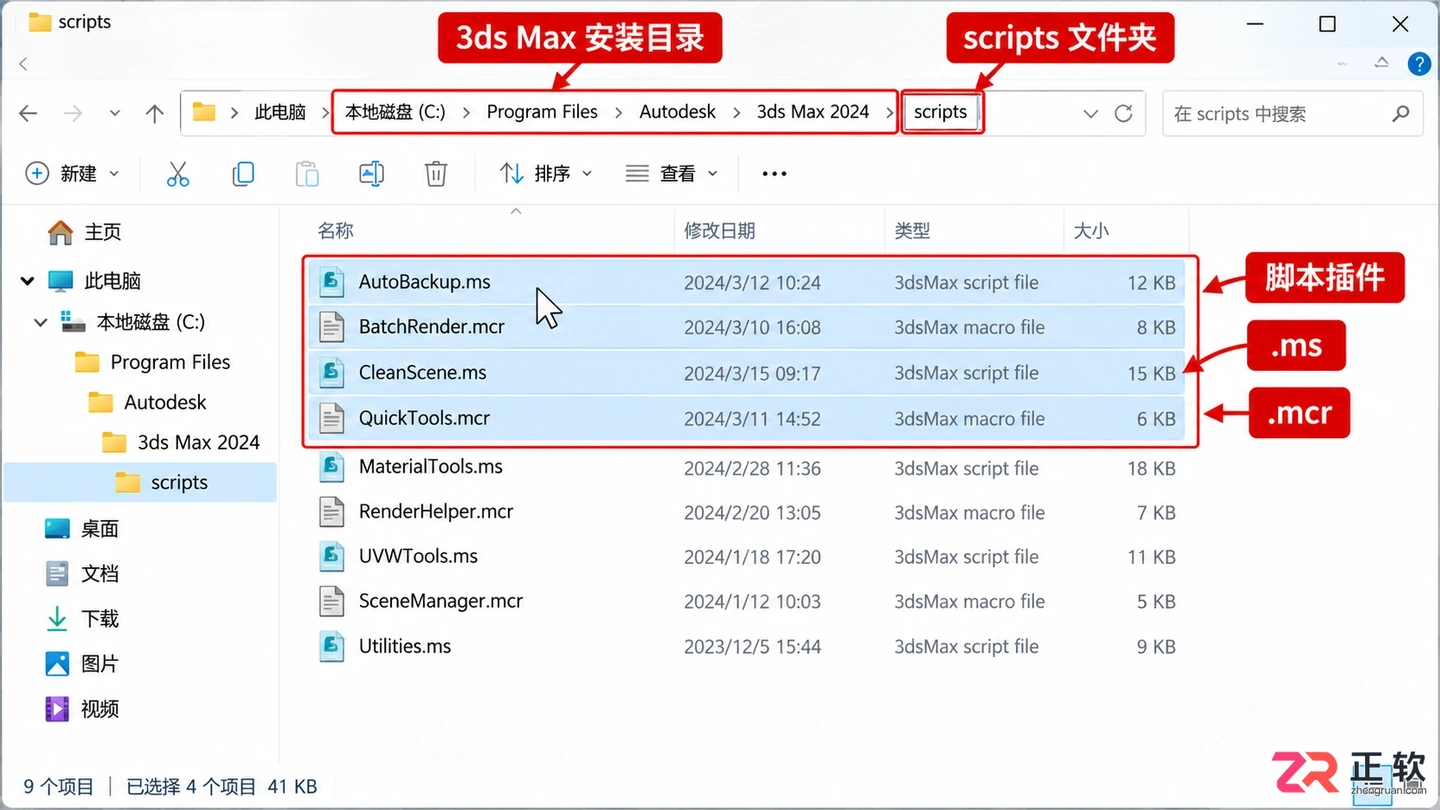Collapse the ribbon with the up chevron
1440x810 pixels.
click(1381, 63)
